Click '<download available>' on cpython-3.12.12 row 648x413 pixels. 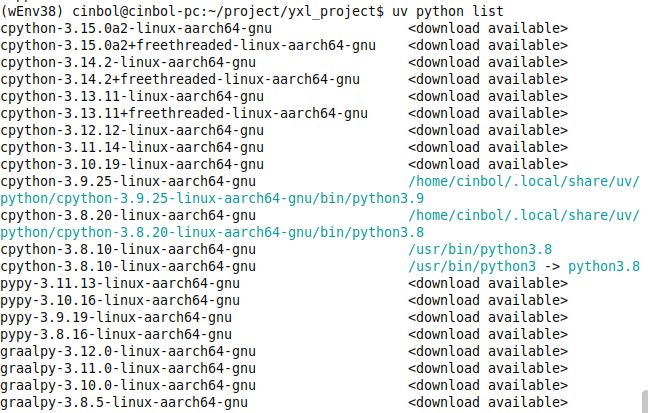[x=488, y=130]
